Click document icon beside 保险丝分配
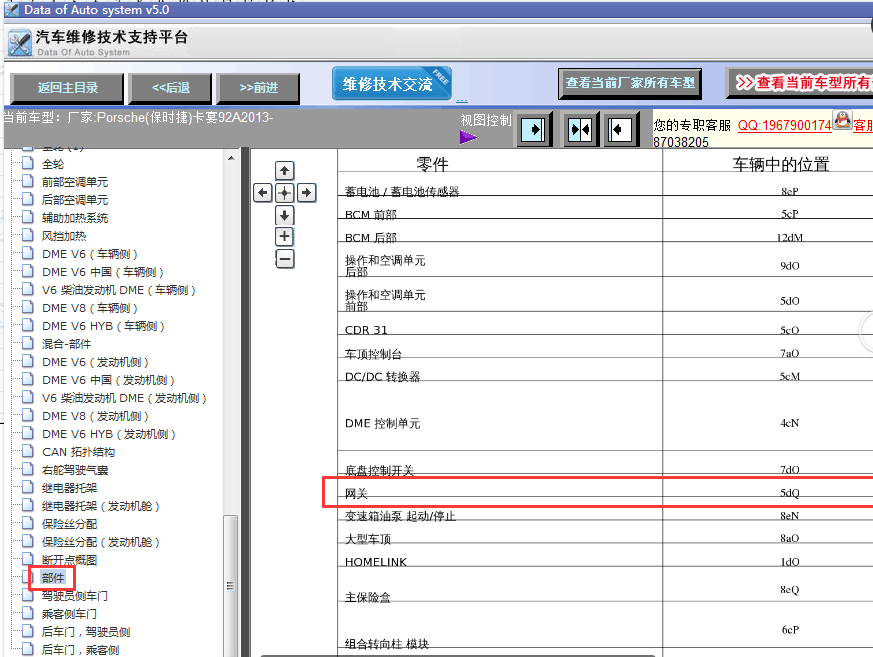Viewport: 873px width, 657px height. (27, 523)
